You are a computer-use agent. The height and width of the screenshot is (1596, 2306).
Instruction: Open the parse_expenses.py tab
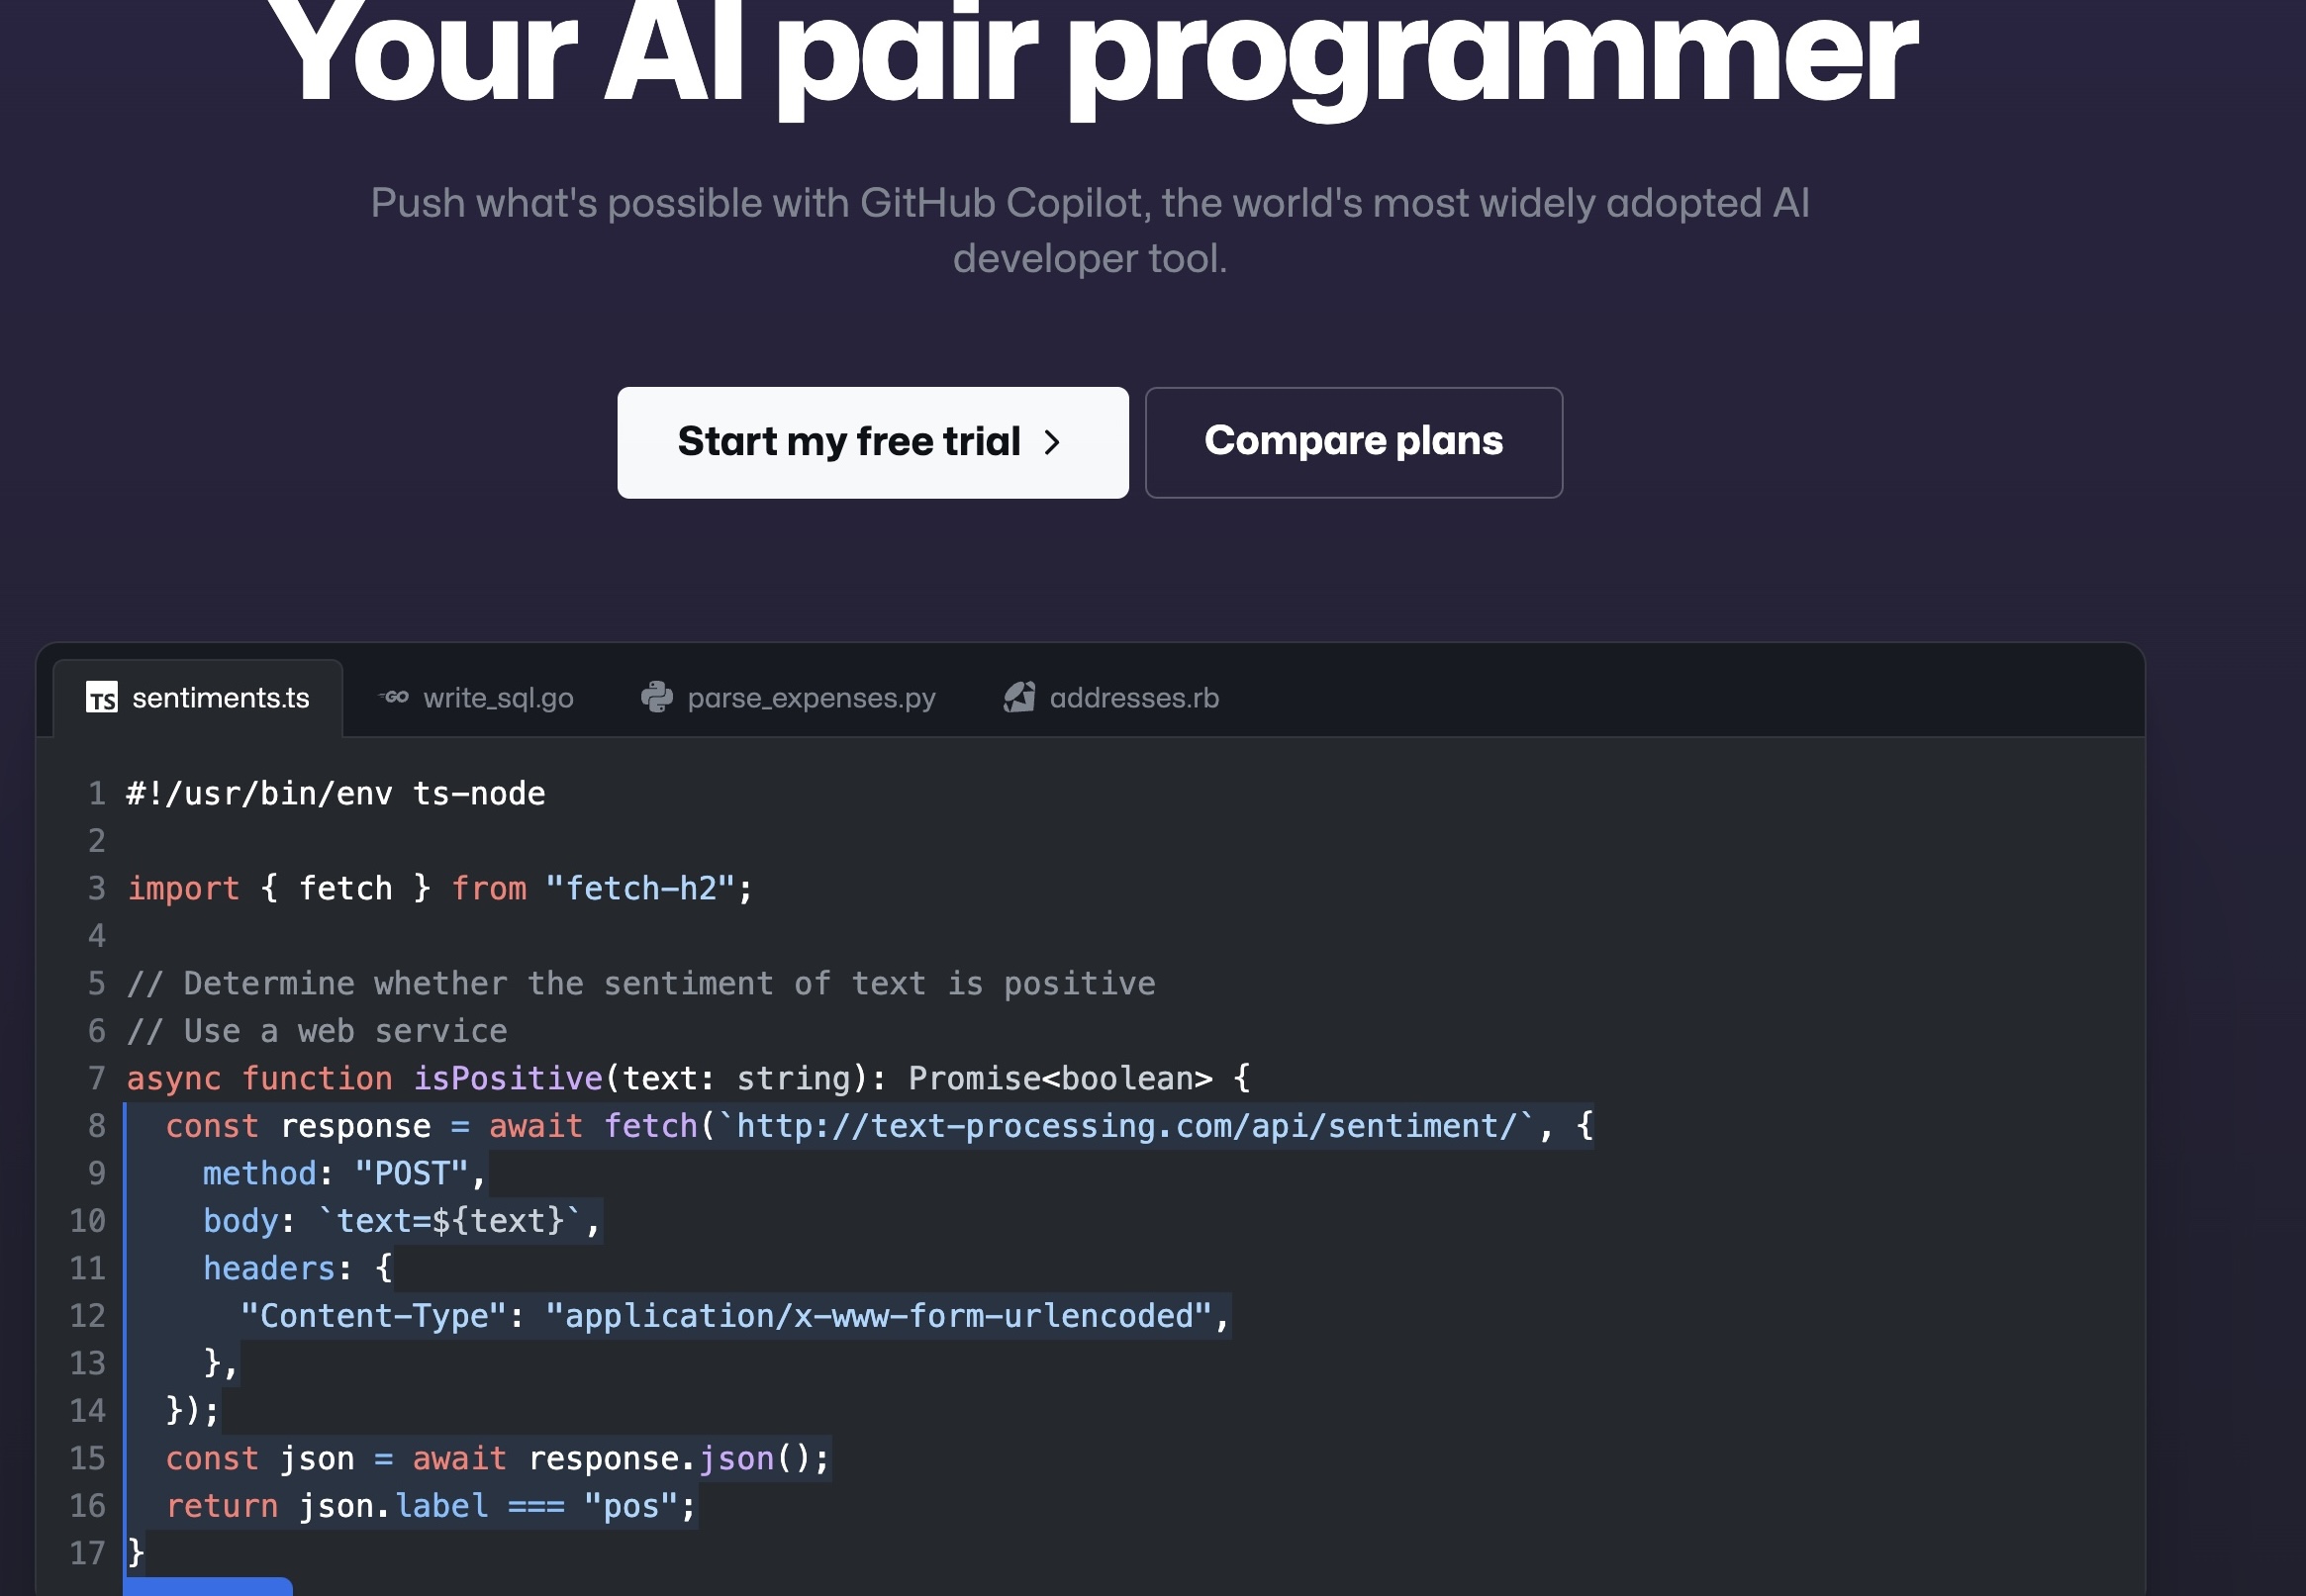point(811,698)
